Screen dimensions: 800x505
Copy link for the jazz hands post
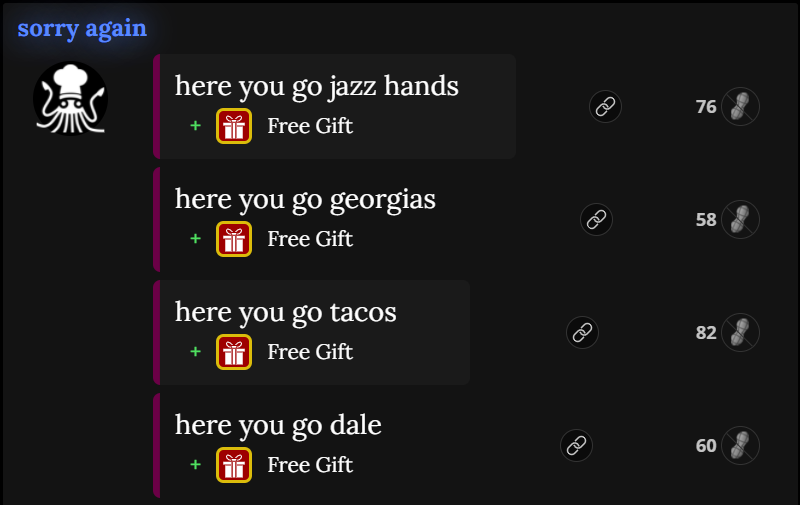605,107
